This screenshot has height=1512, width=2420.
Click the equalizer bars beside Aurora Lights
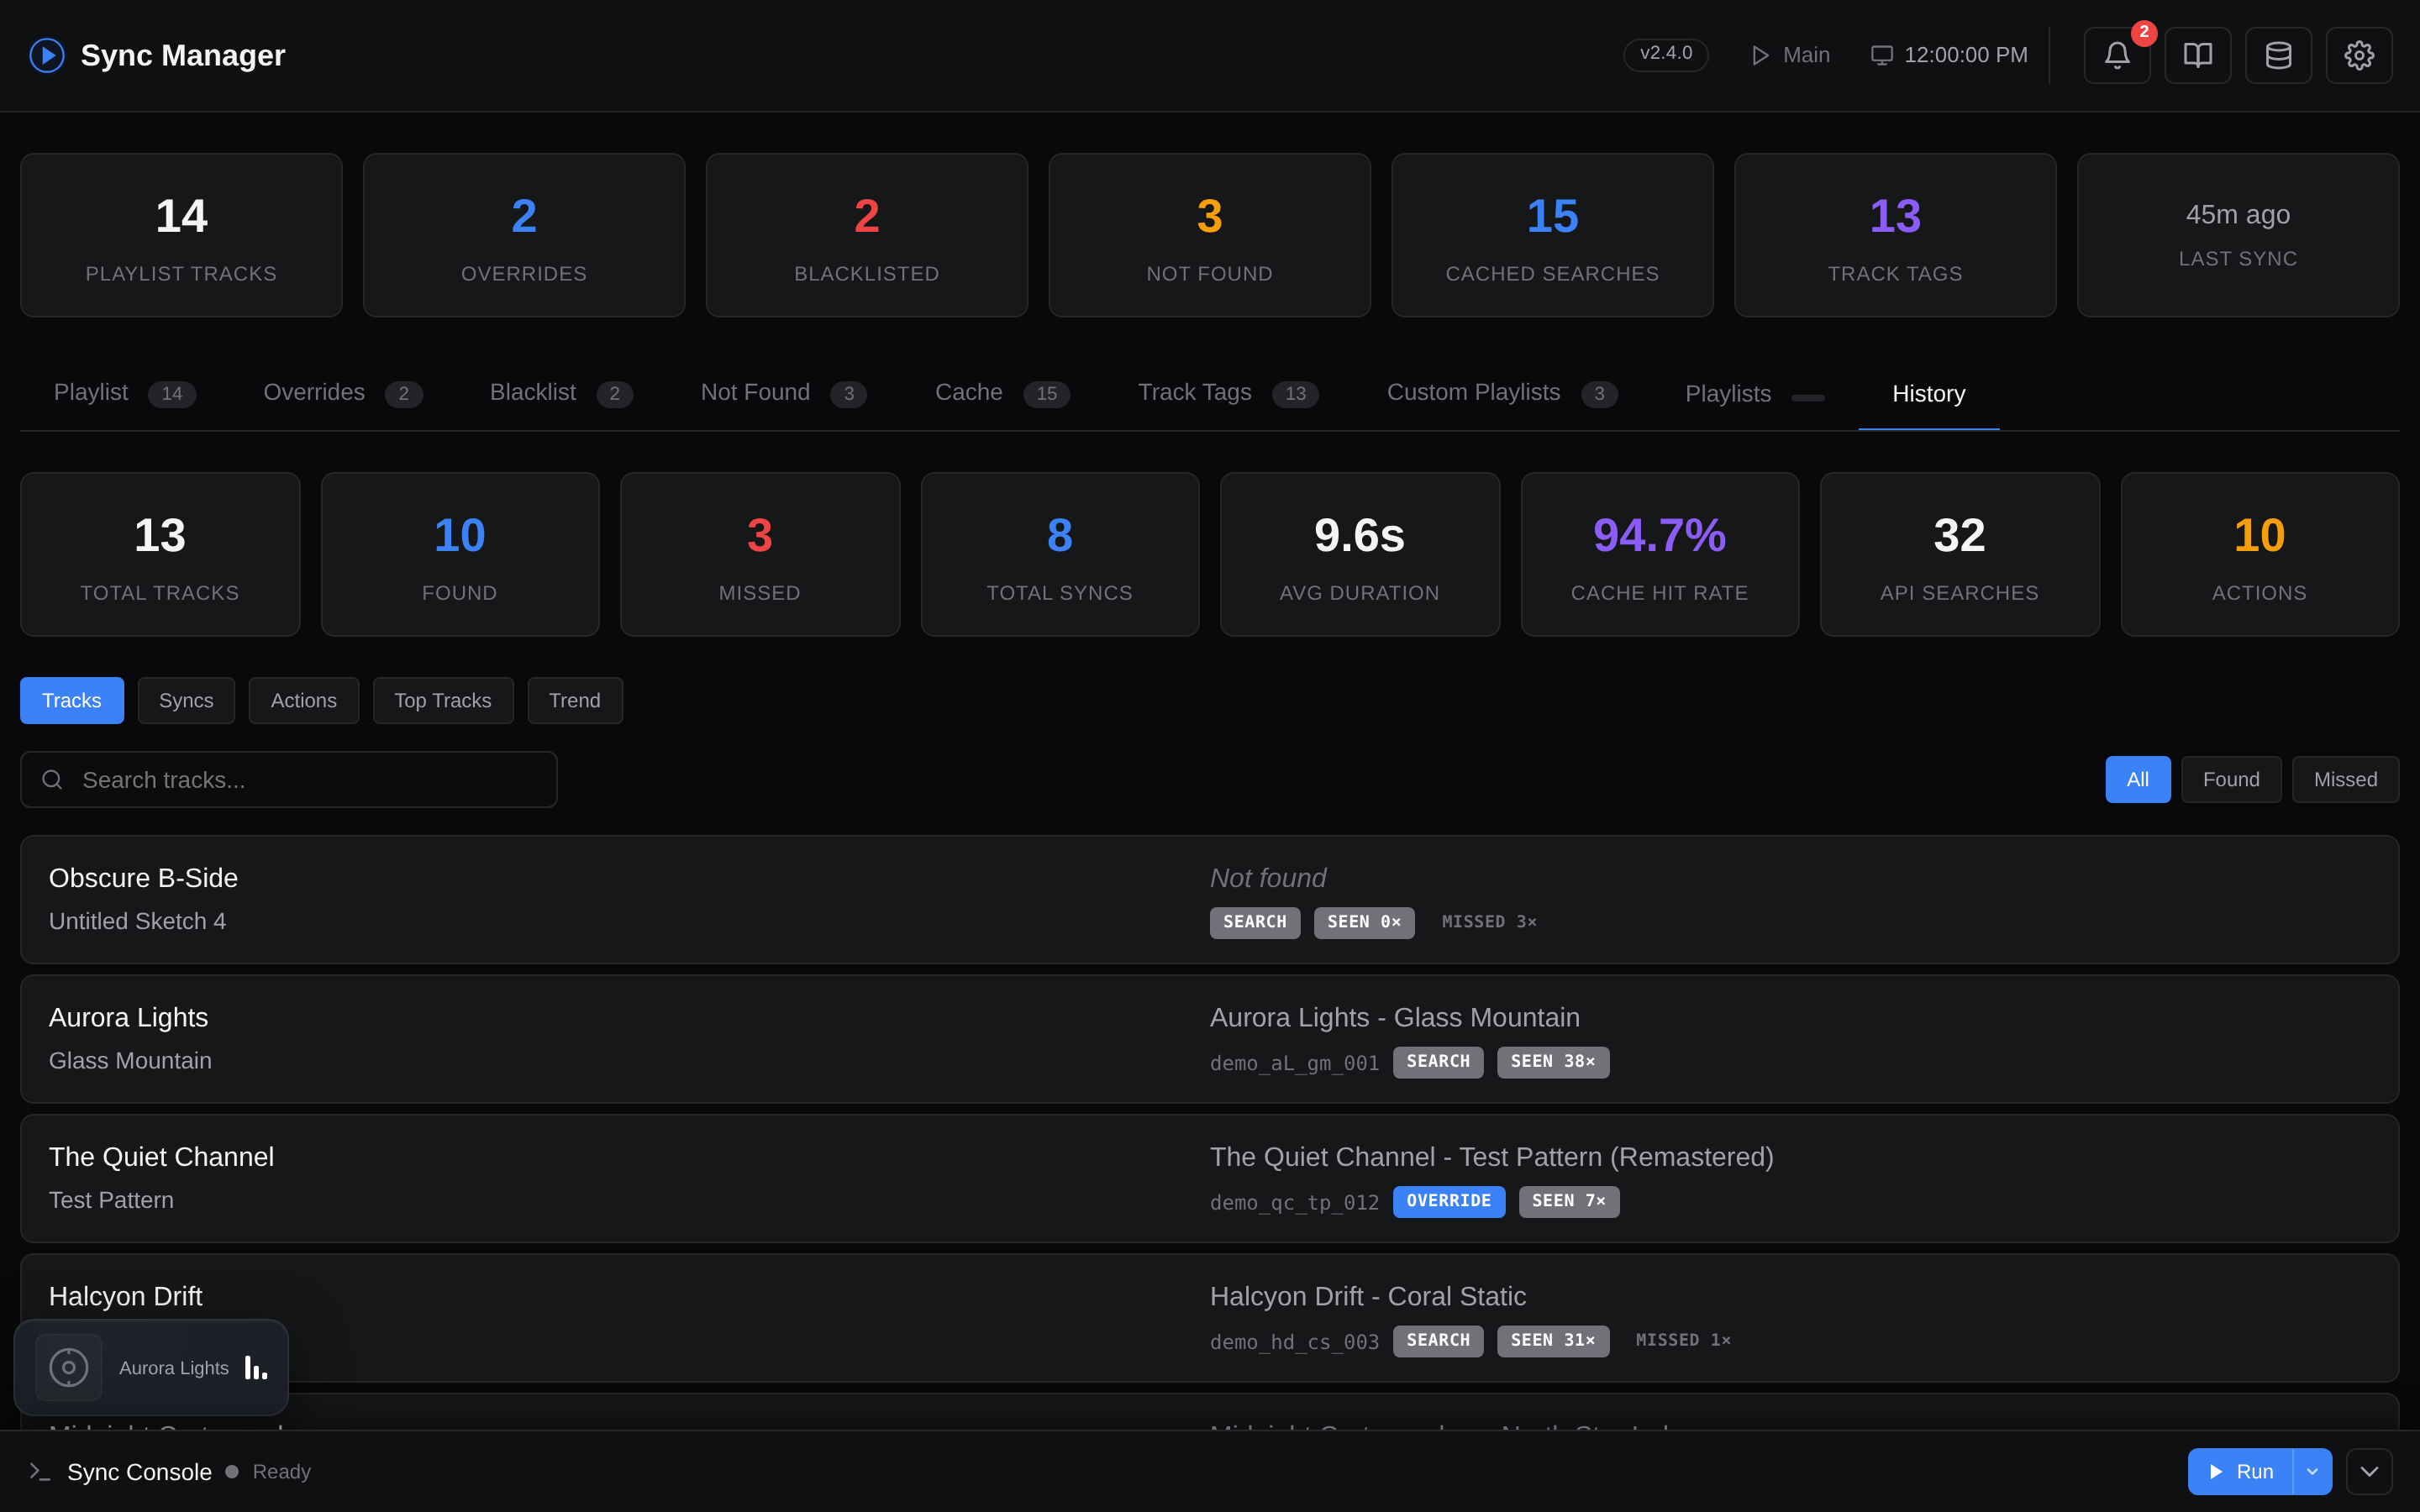pyautogui.click(x=256, y=1368)
